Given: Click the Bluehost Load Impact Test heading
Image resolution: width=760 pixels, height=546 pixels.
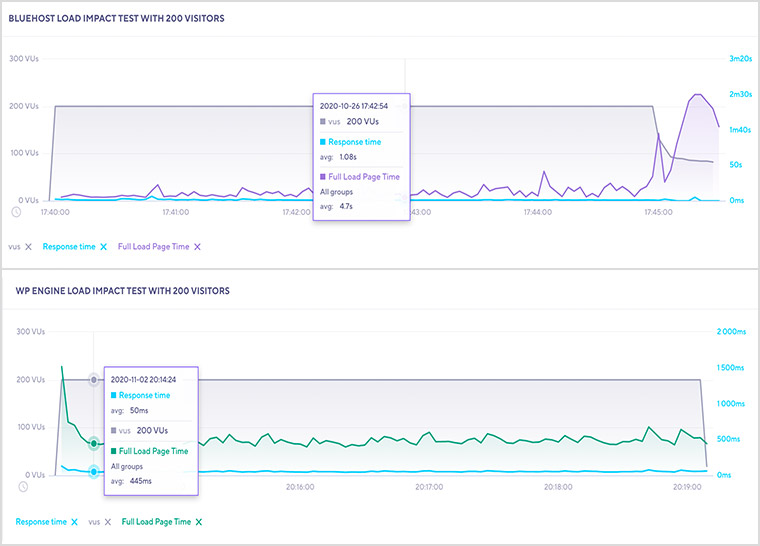Looking at the screenshot, I should tap(116, 18).
